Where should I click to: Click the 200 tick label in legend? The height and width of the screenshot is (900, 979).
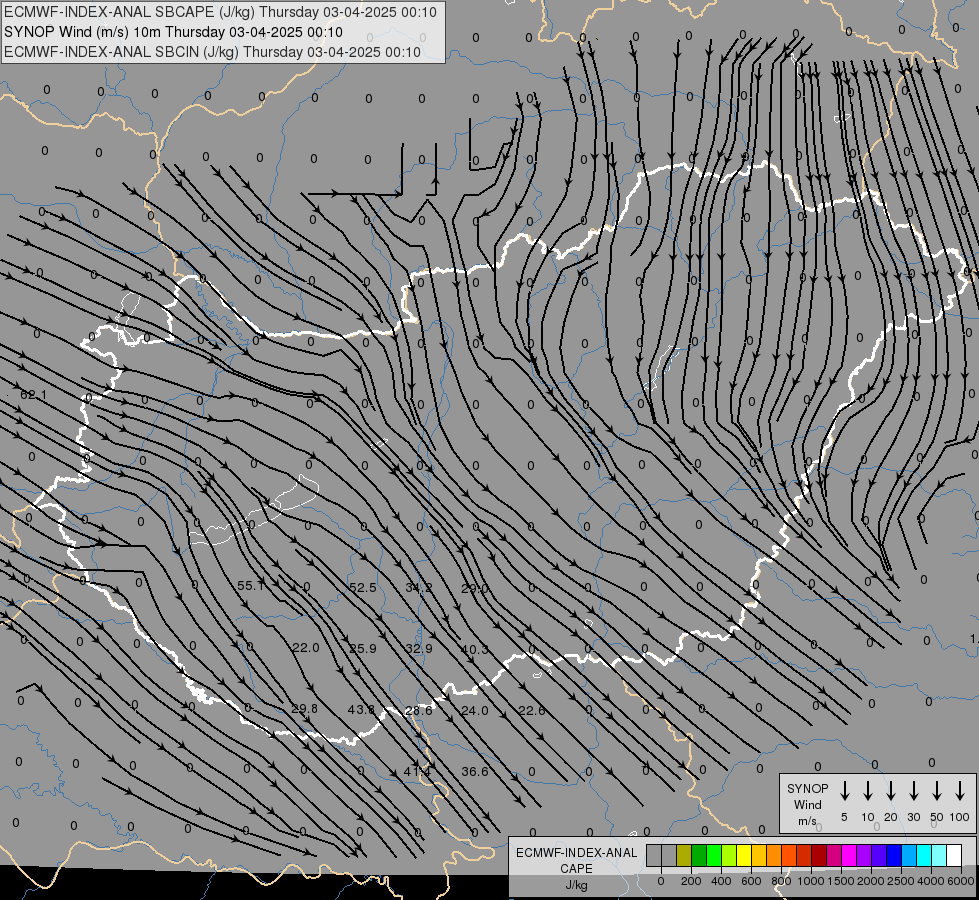click(691, 881)
